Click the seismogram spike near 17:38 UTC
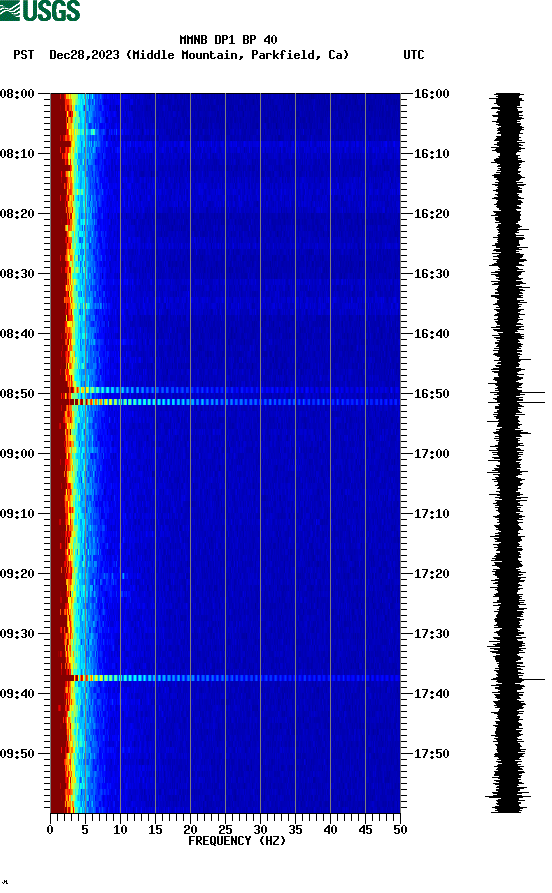 [x=534, y=679]
